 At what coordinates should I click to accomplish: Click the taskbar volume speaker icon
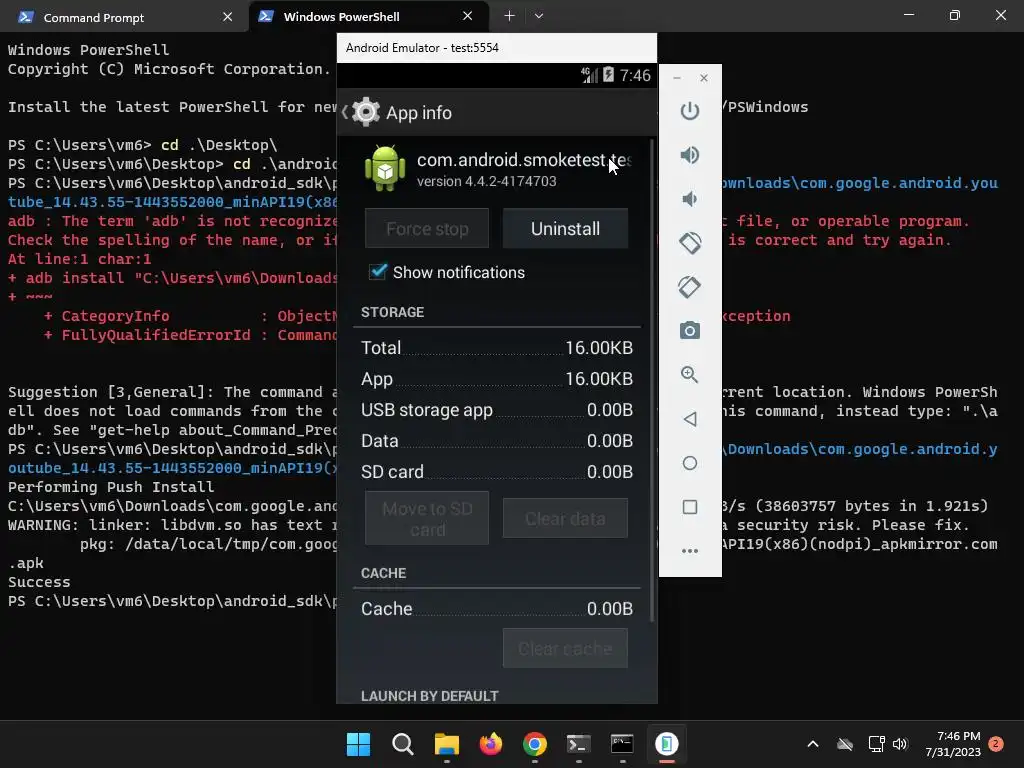coord(900,744)
